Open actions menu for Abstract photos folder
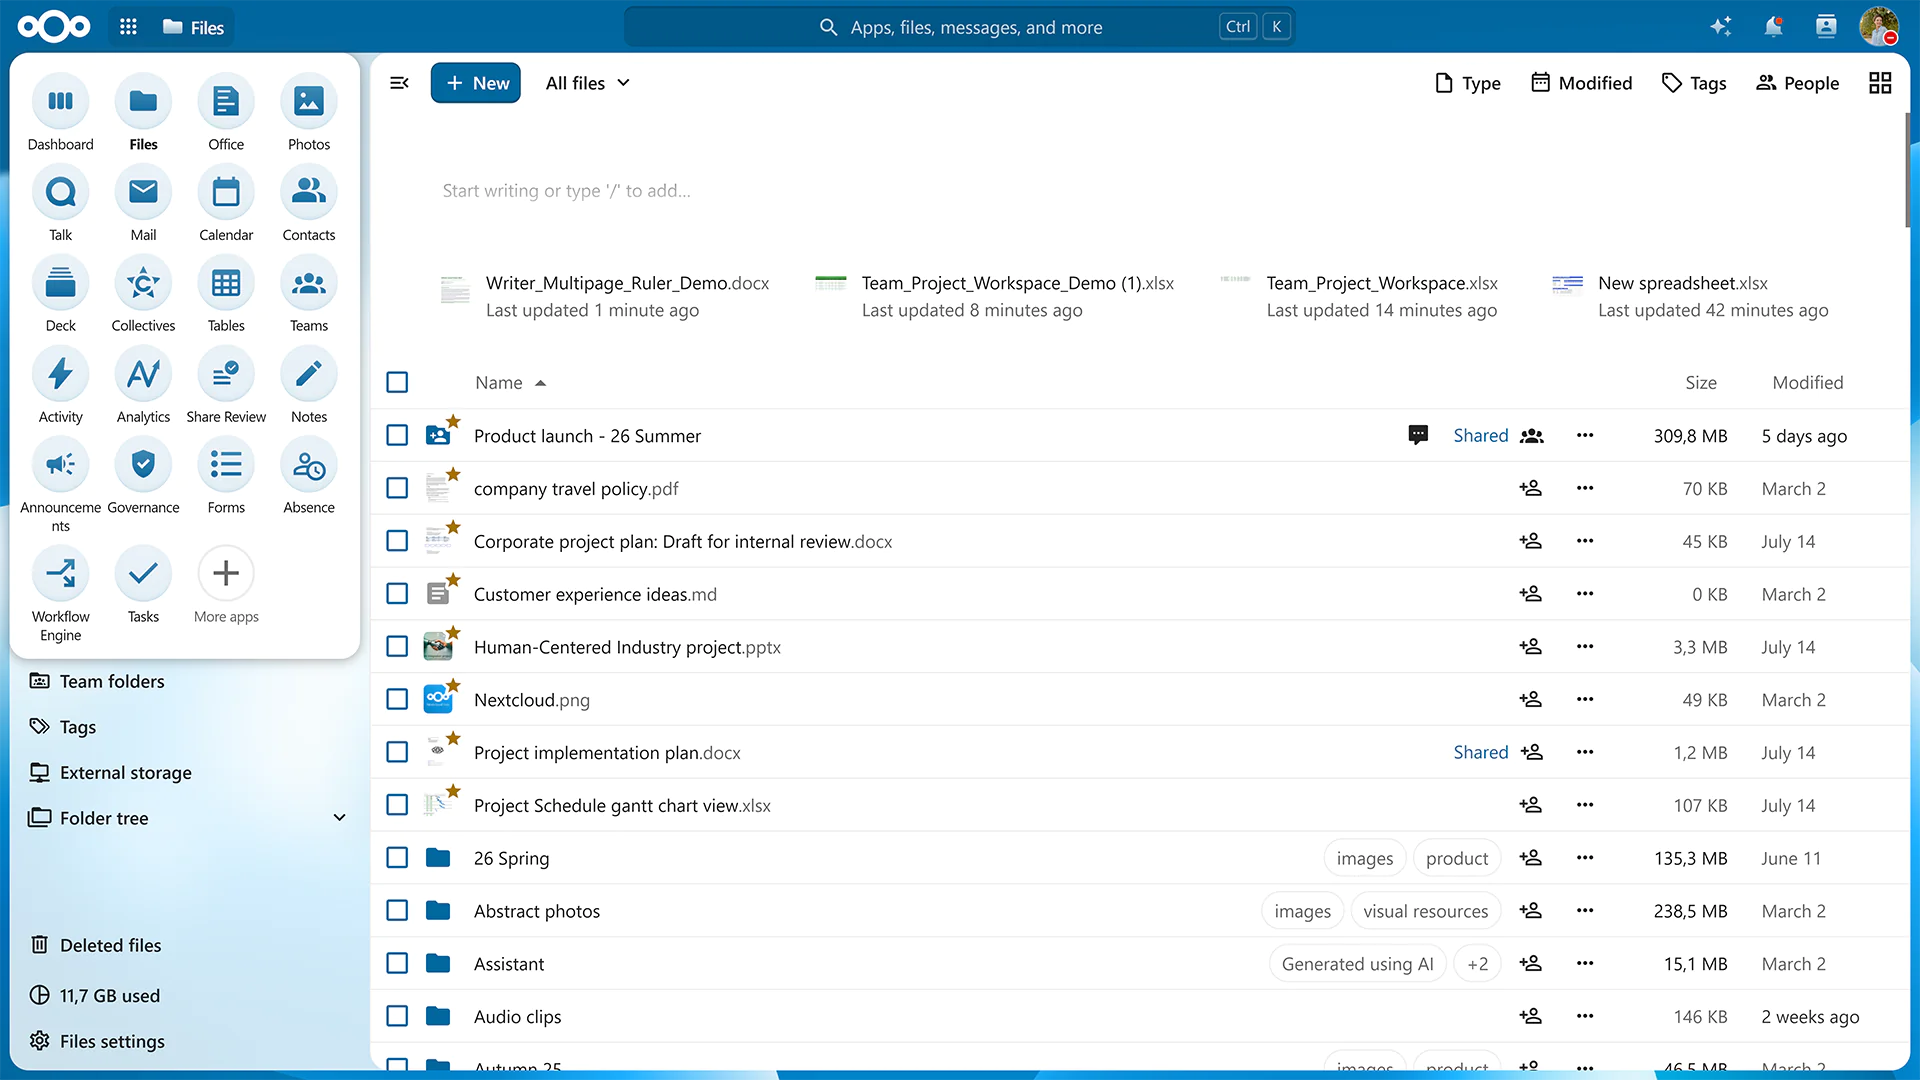The image size is (1920, 1080). point(1585,911)
